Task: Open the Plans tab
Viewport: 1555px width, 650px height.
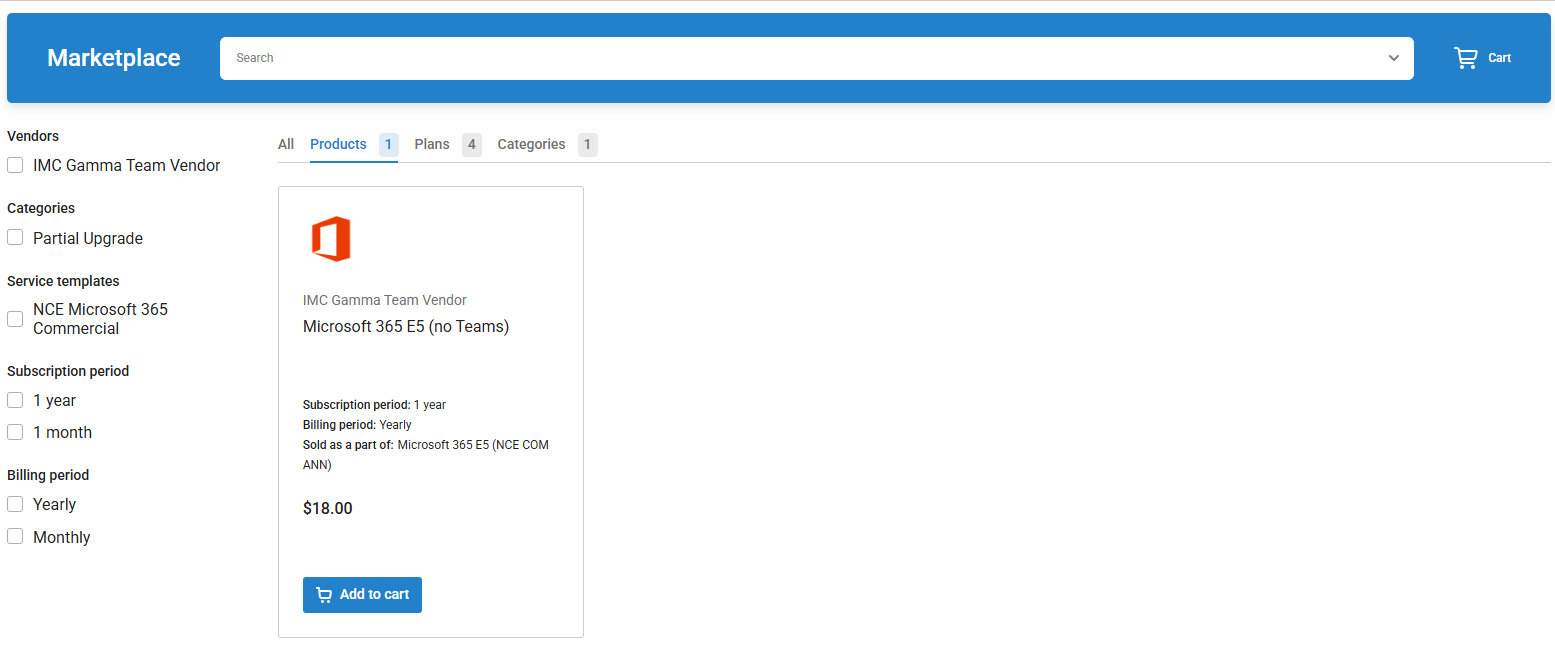Action: (x=432, y=144)
